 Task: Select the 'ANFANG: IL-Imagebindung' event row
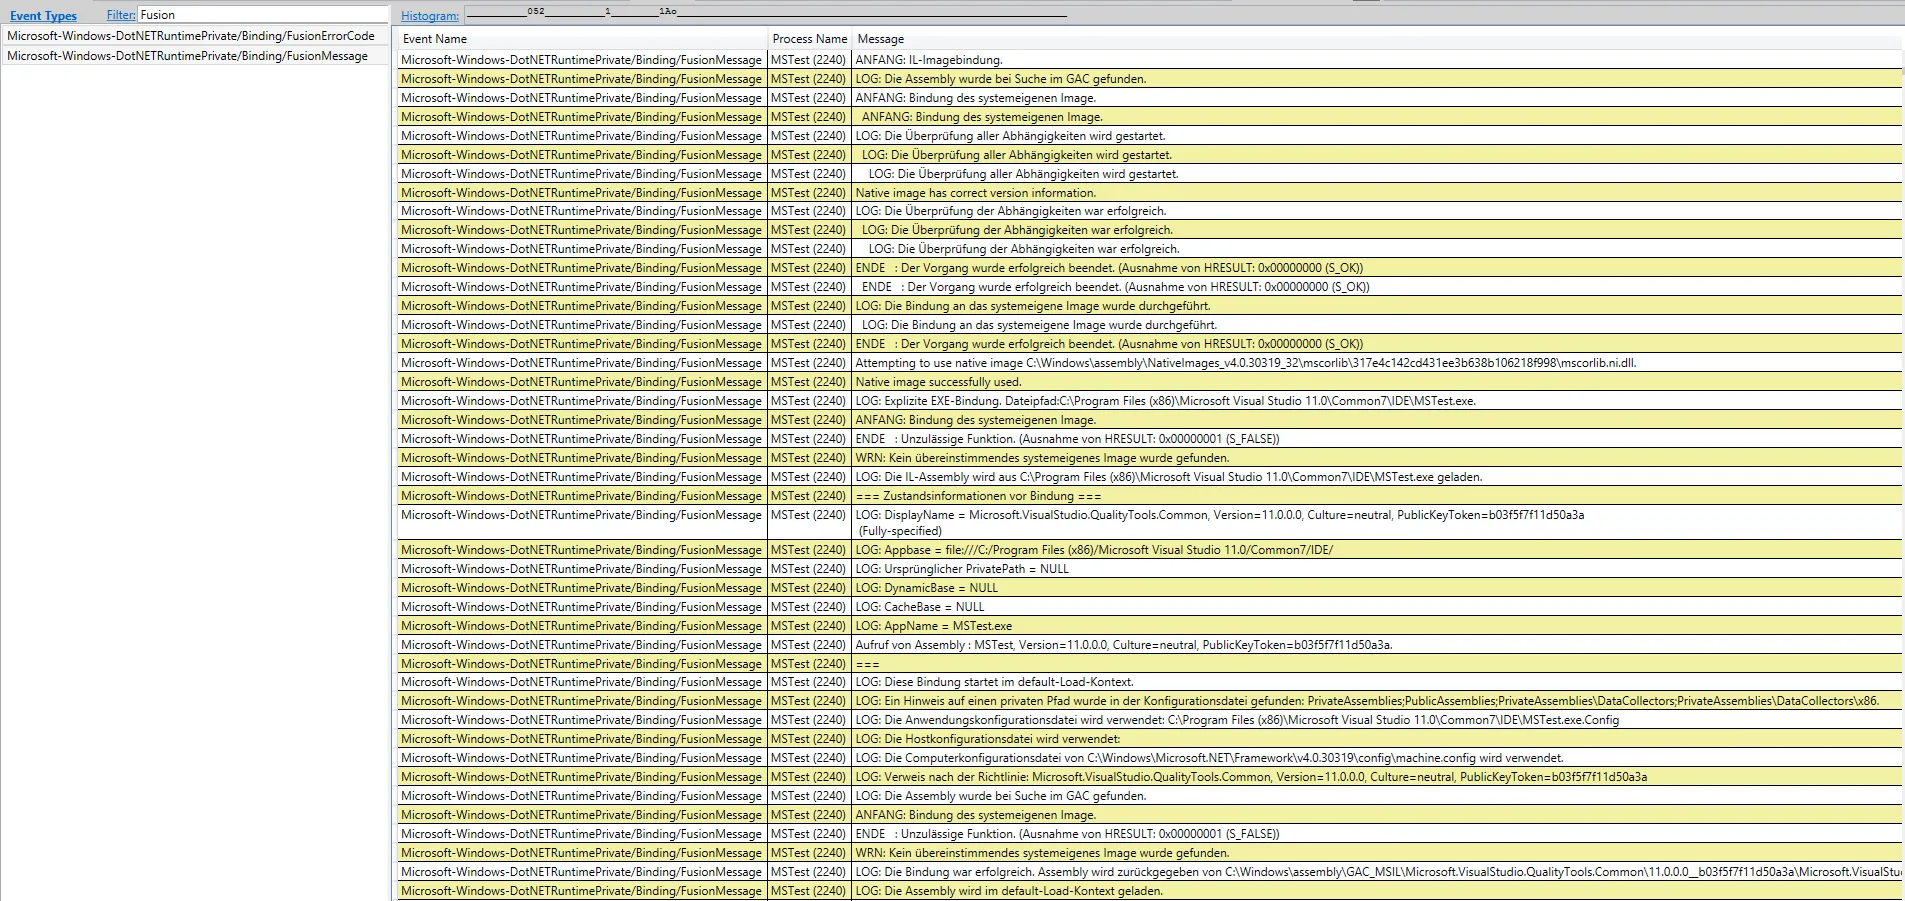point(927,60)
